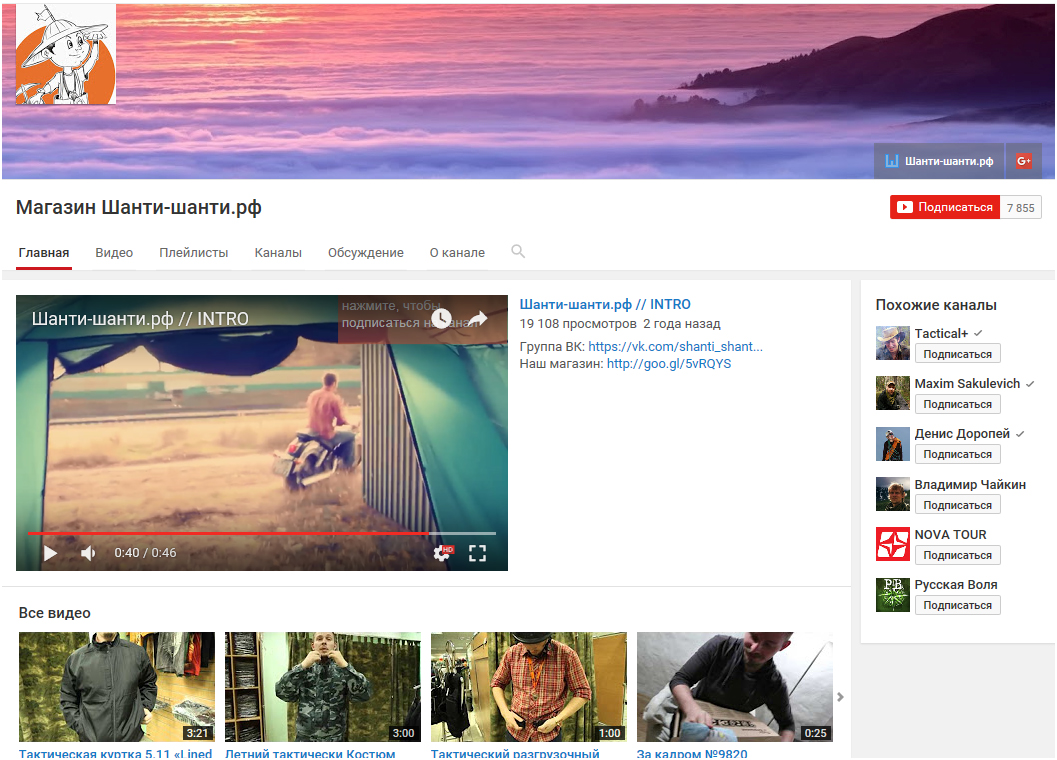Subscribe with the red Подписаться button
The image size is (1057, 760).
(x=944, y=208)
